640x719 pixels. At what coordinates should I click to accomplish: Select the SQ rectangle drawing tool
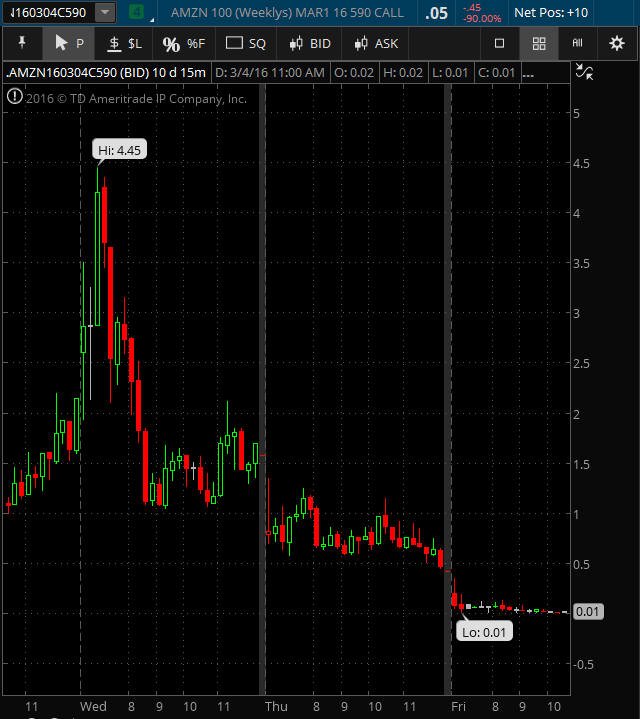pyautogui.click(x=246, y=44)
